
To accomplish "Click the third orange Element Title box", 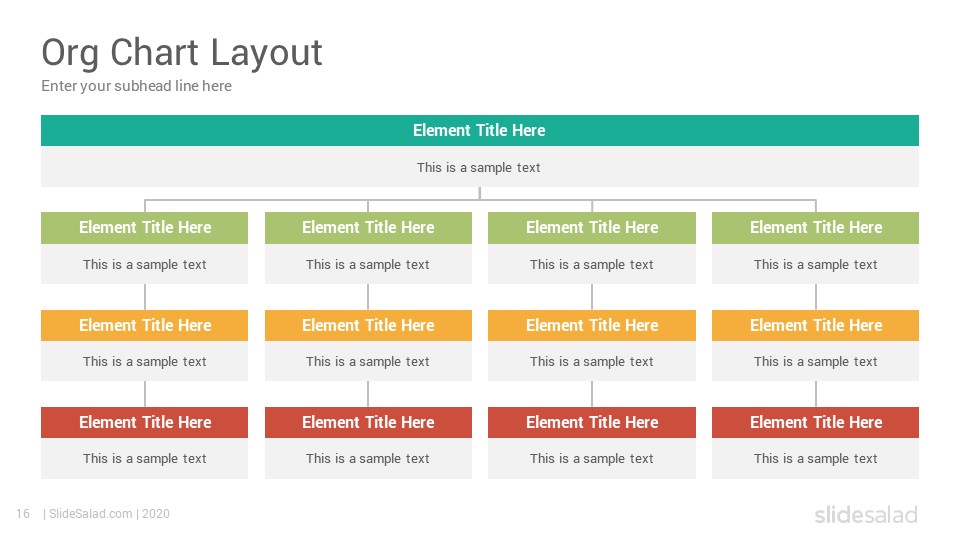I will pyautogui.click(x=592, y=325).
